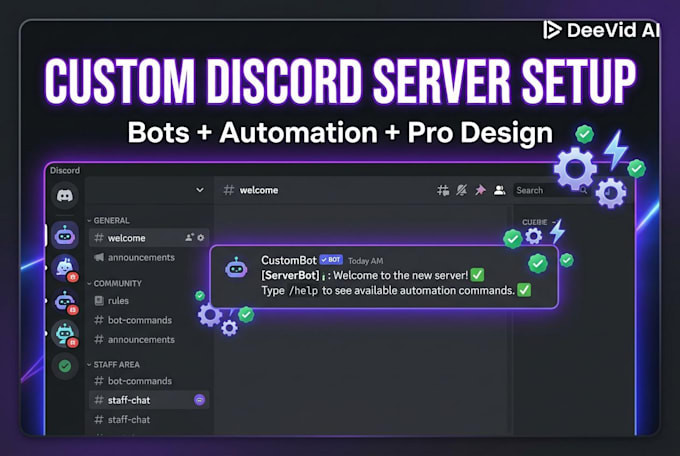This screenshot has height=456, width=680.
Task: Click the CustomBot avatar in message
Action: pyautogui.click(x=236, y=268)
